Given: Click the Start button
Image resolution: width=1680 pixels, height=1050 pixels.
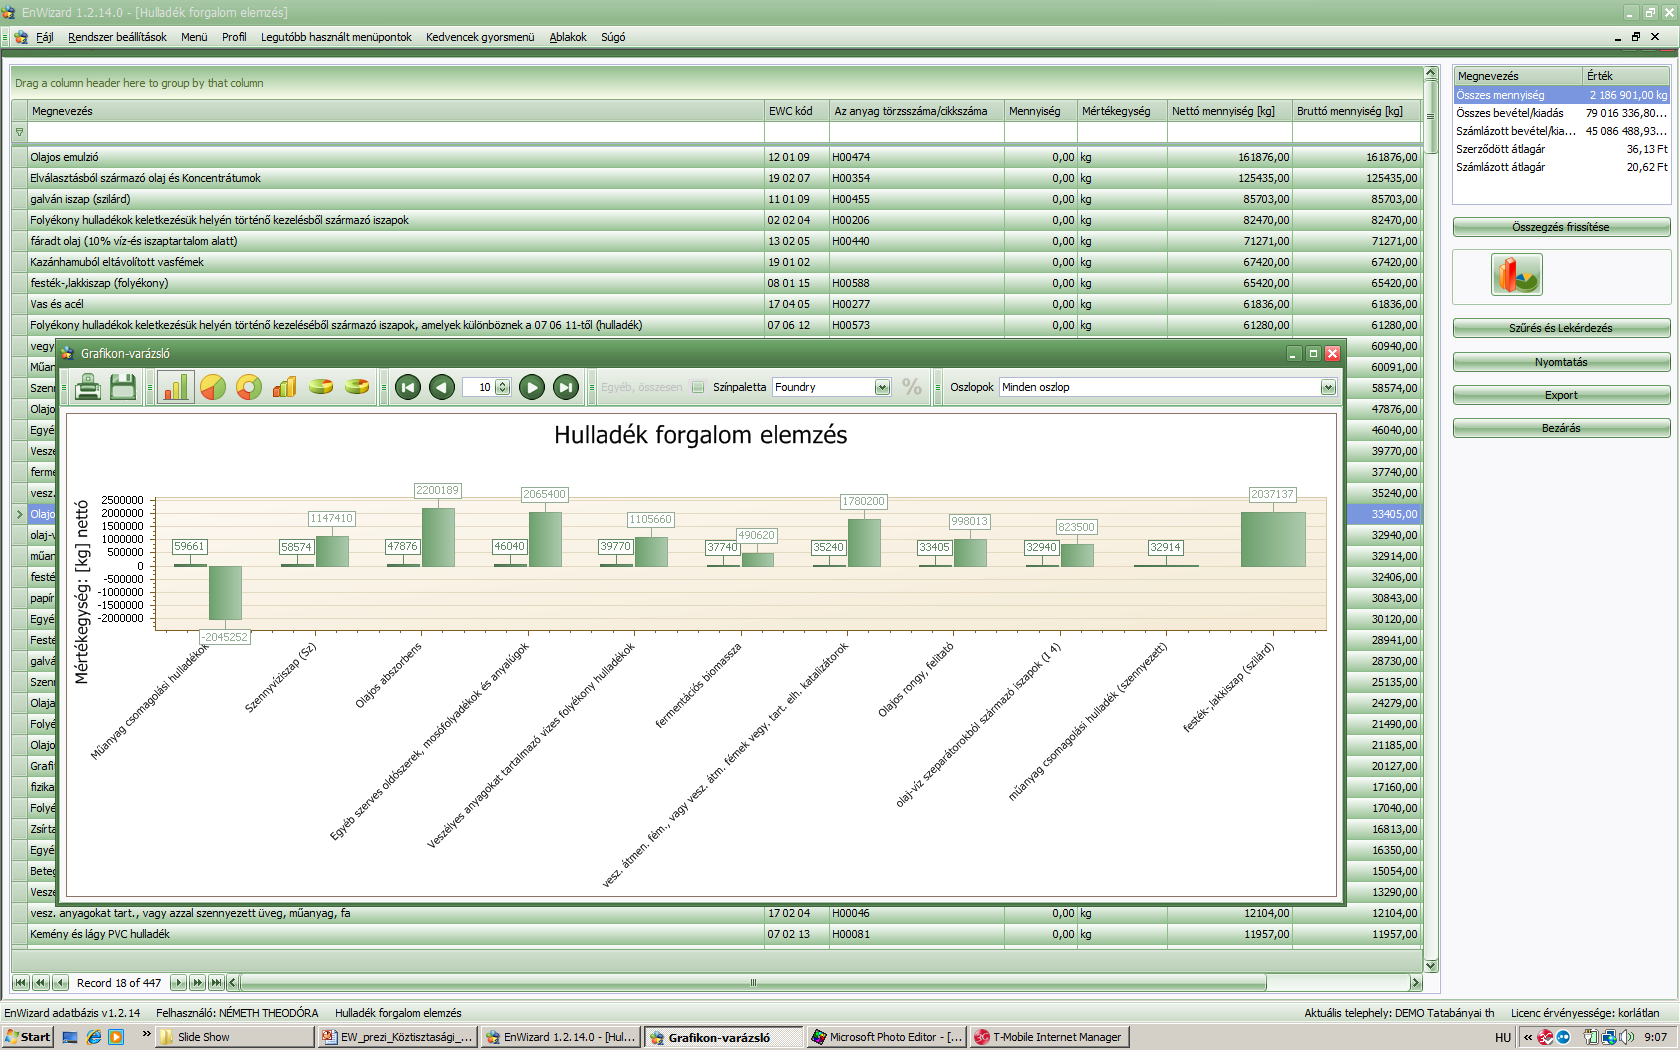Looking at the screenshot, I should (x=27, y=1037).
